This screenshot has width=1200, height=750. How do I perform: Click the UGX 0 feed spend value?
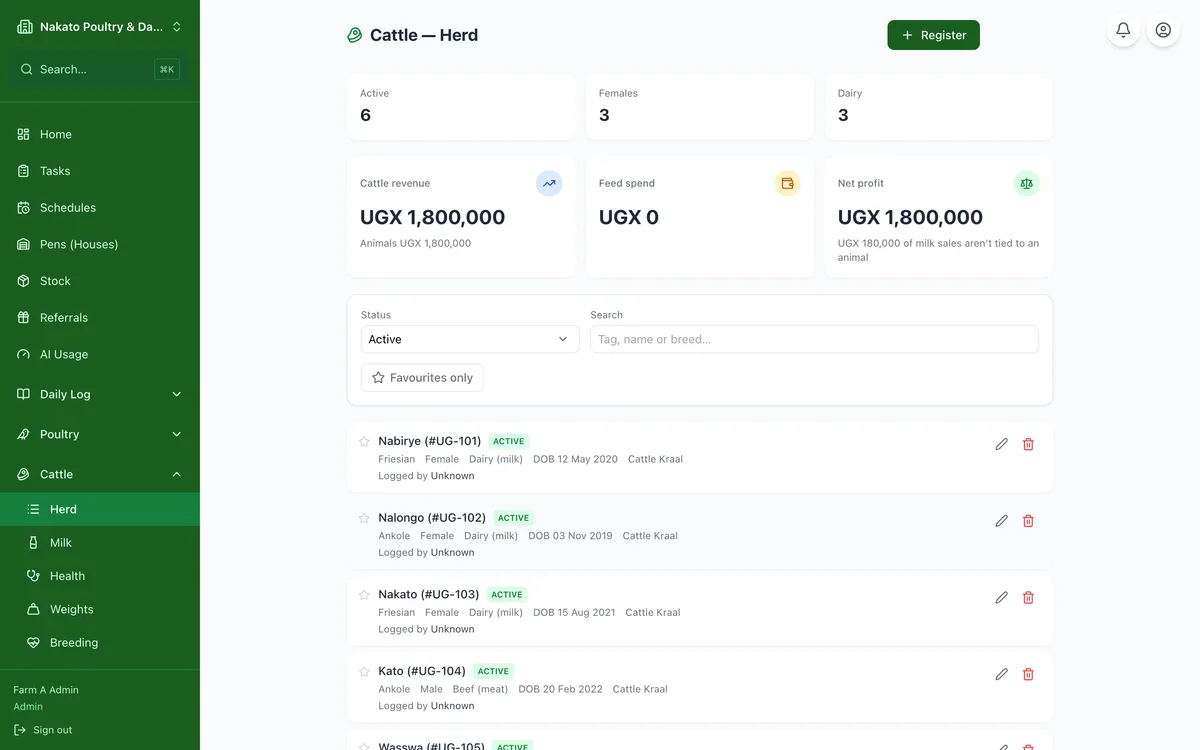coord(629,217)
